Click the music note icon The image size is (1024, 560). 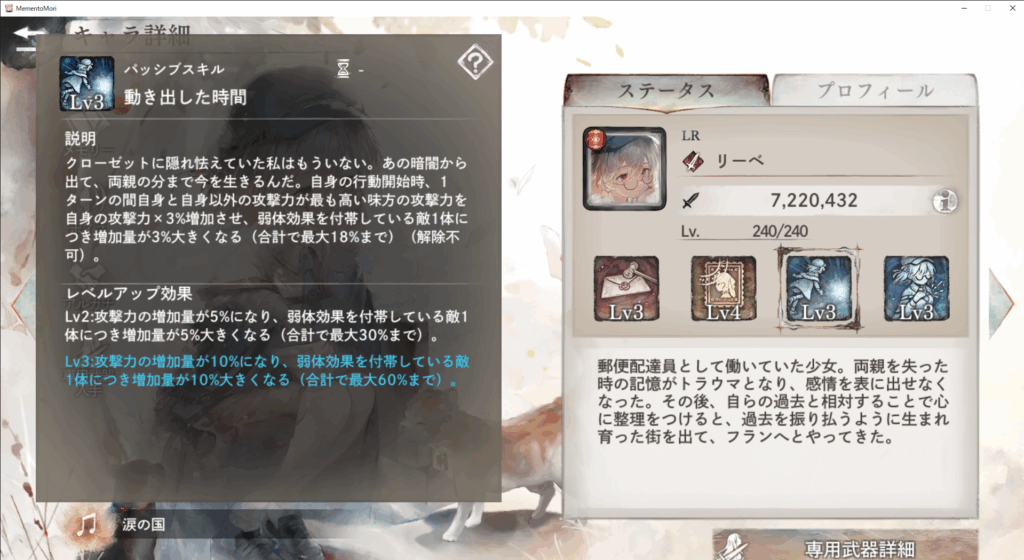pos(86,524)
